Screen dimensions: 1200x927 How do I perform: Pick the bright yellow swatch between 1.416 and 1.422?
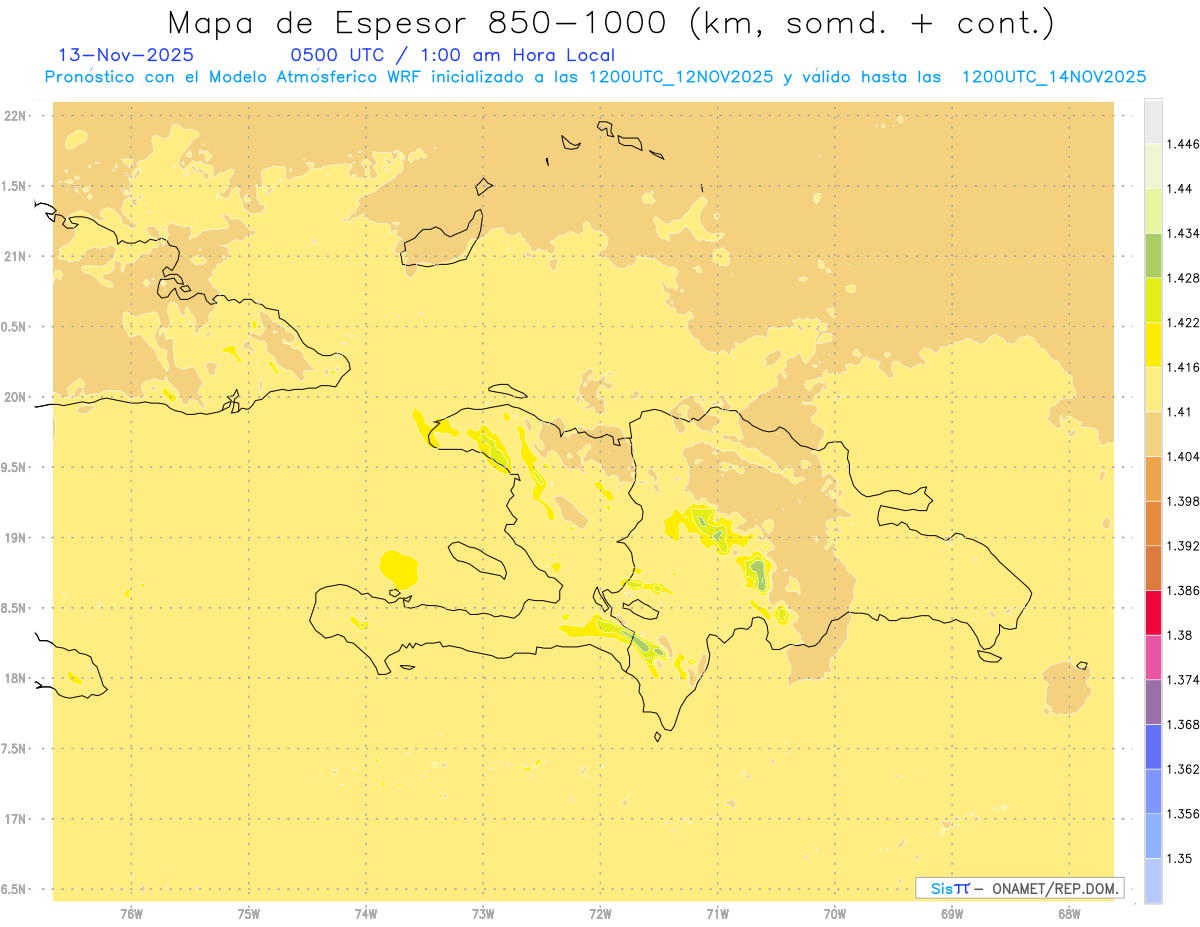pyautogui.click(x=1153, y=345)
